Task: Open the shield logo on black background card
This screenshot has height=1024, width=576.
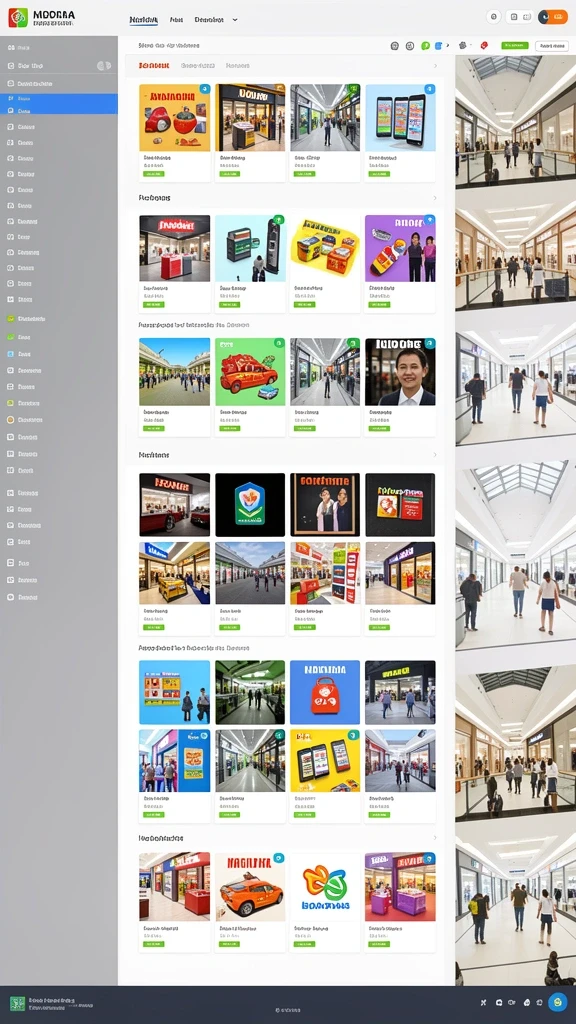Action: pyautogui.click(x=250, y=505)
